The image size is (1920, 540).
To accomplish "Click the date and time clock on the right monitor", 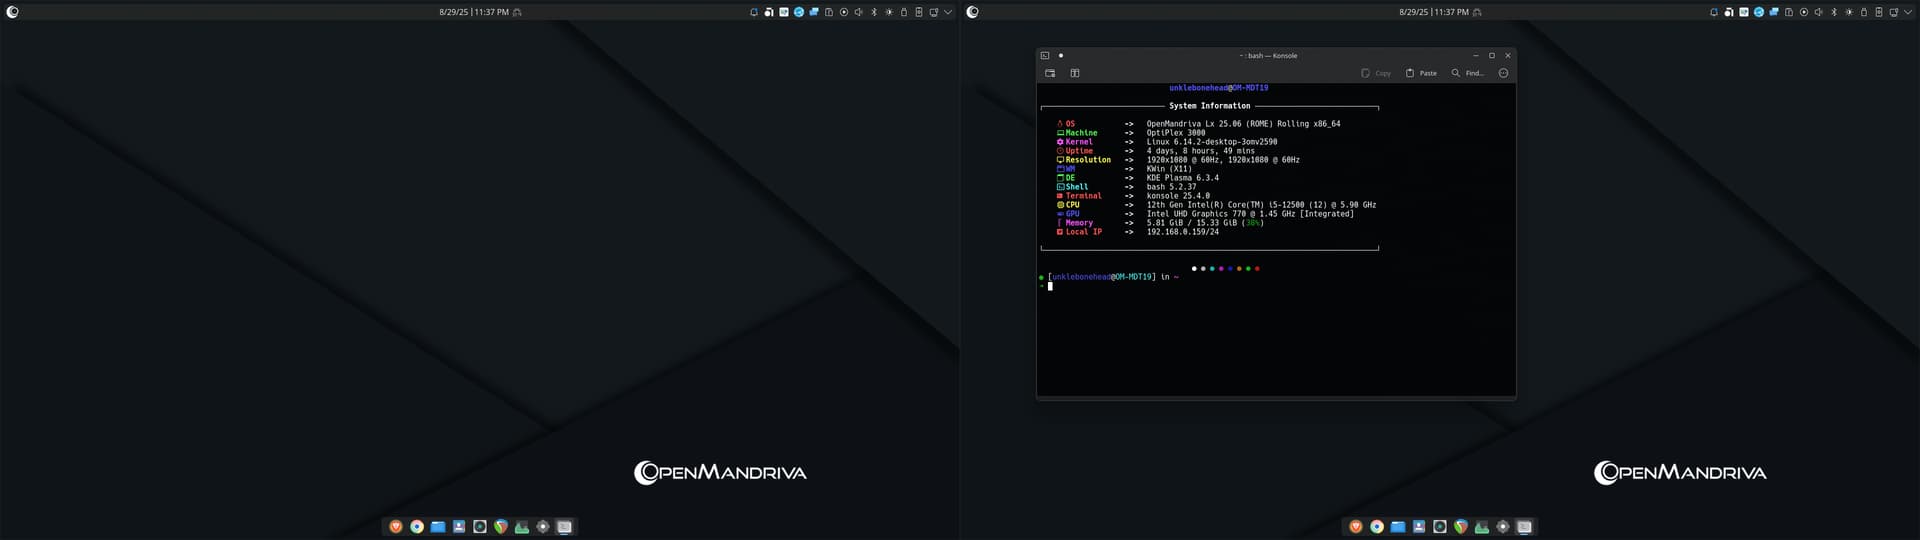I will point(1433,12).
